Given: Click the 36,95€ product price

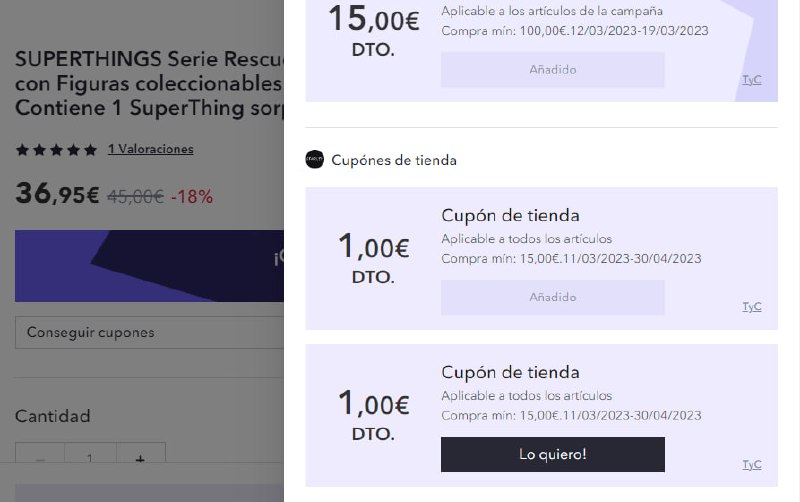Looking at the screenshot, I should coord(57,194).
